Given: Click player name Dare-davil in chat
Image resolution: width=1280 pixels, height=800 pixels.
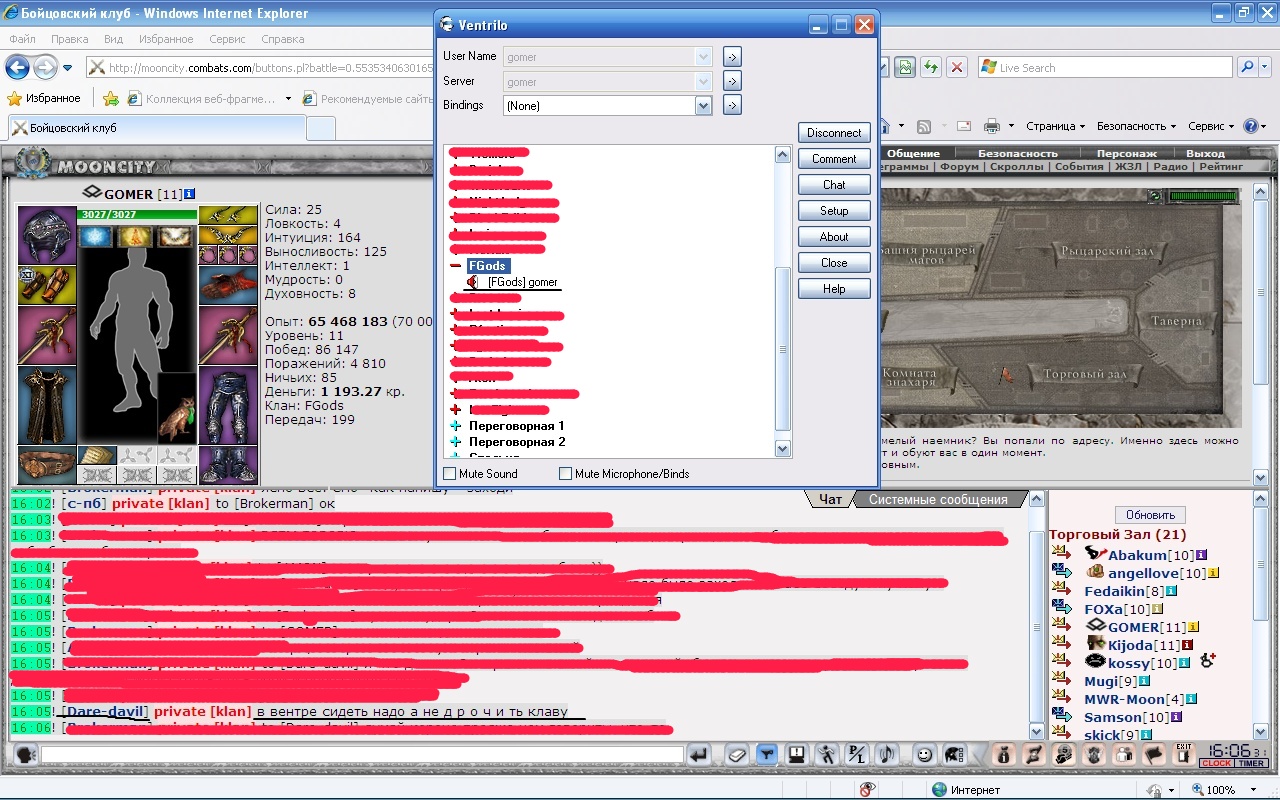Looking at the screenshot, I should (106, 712).
